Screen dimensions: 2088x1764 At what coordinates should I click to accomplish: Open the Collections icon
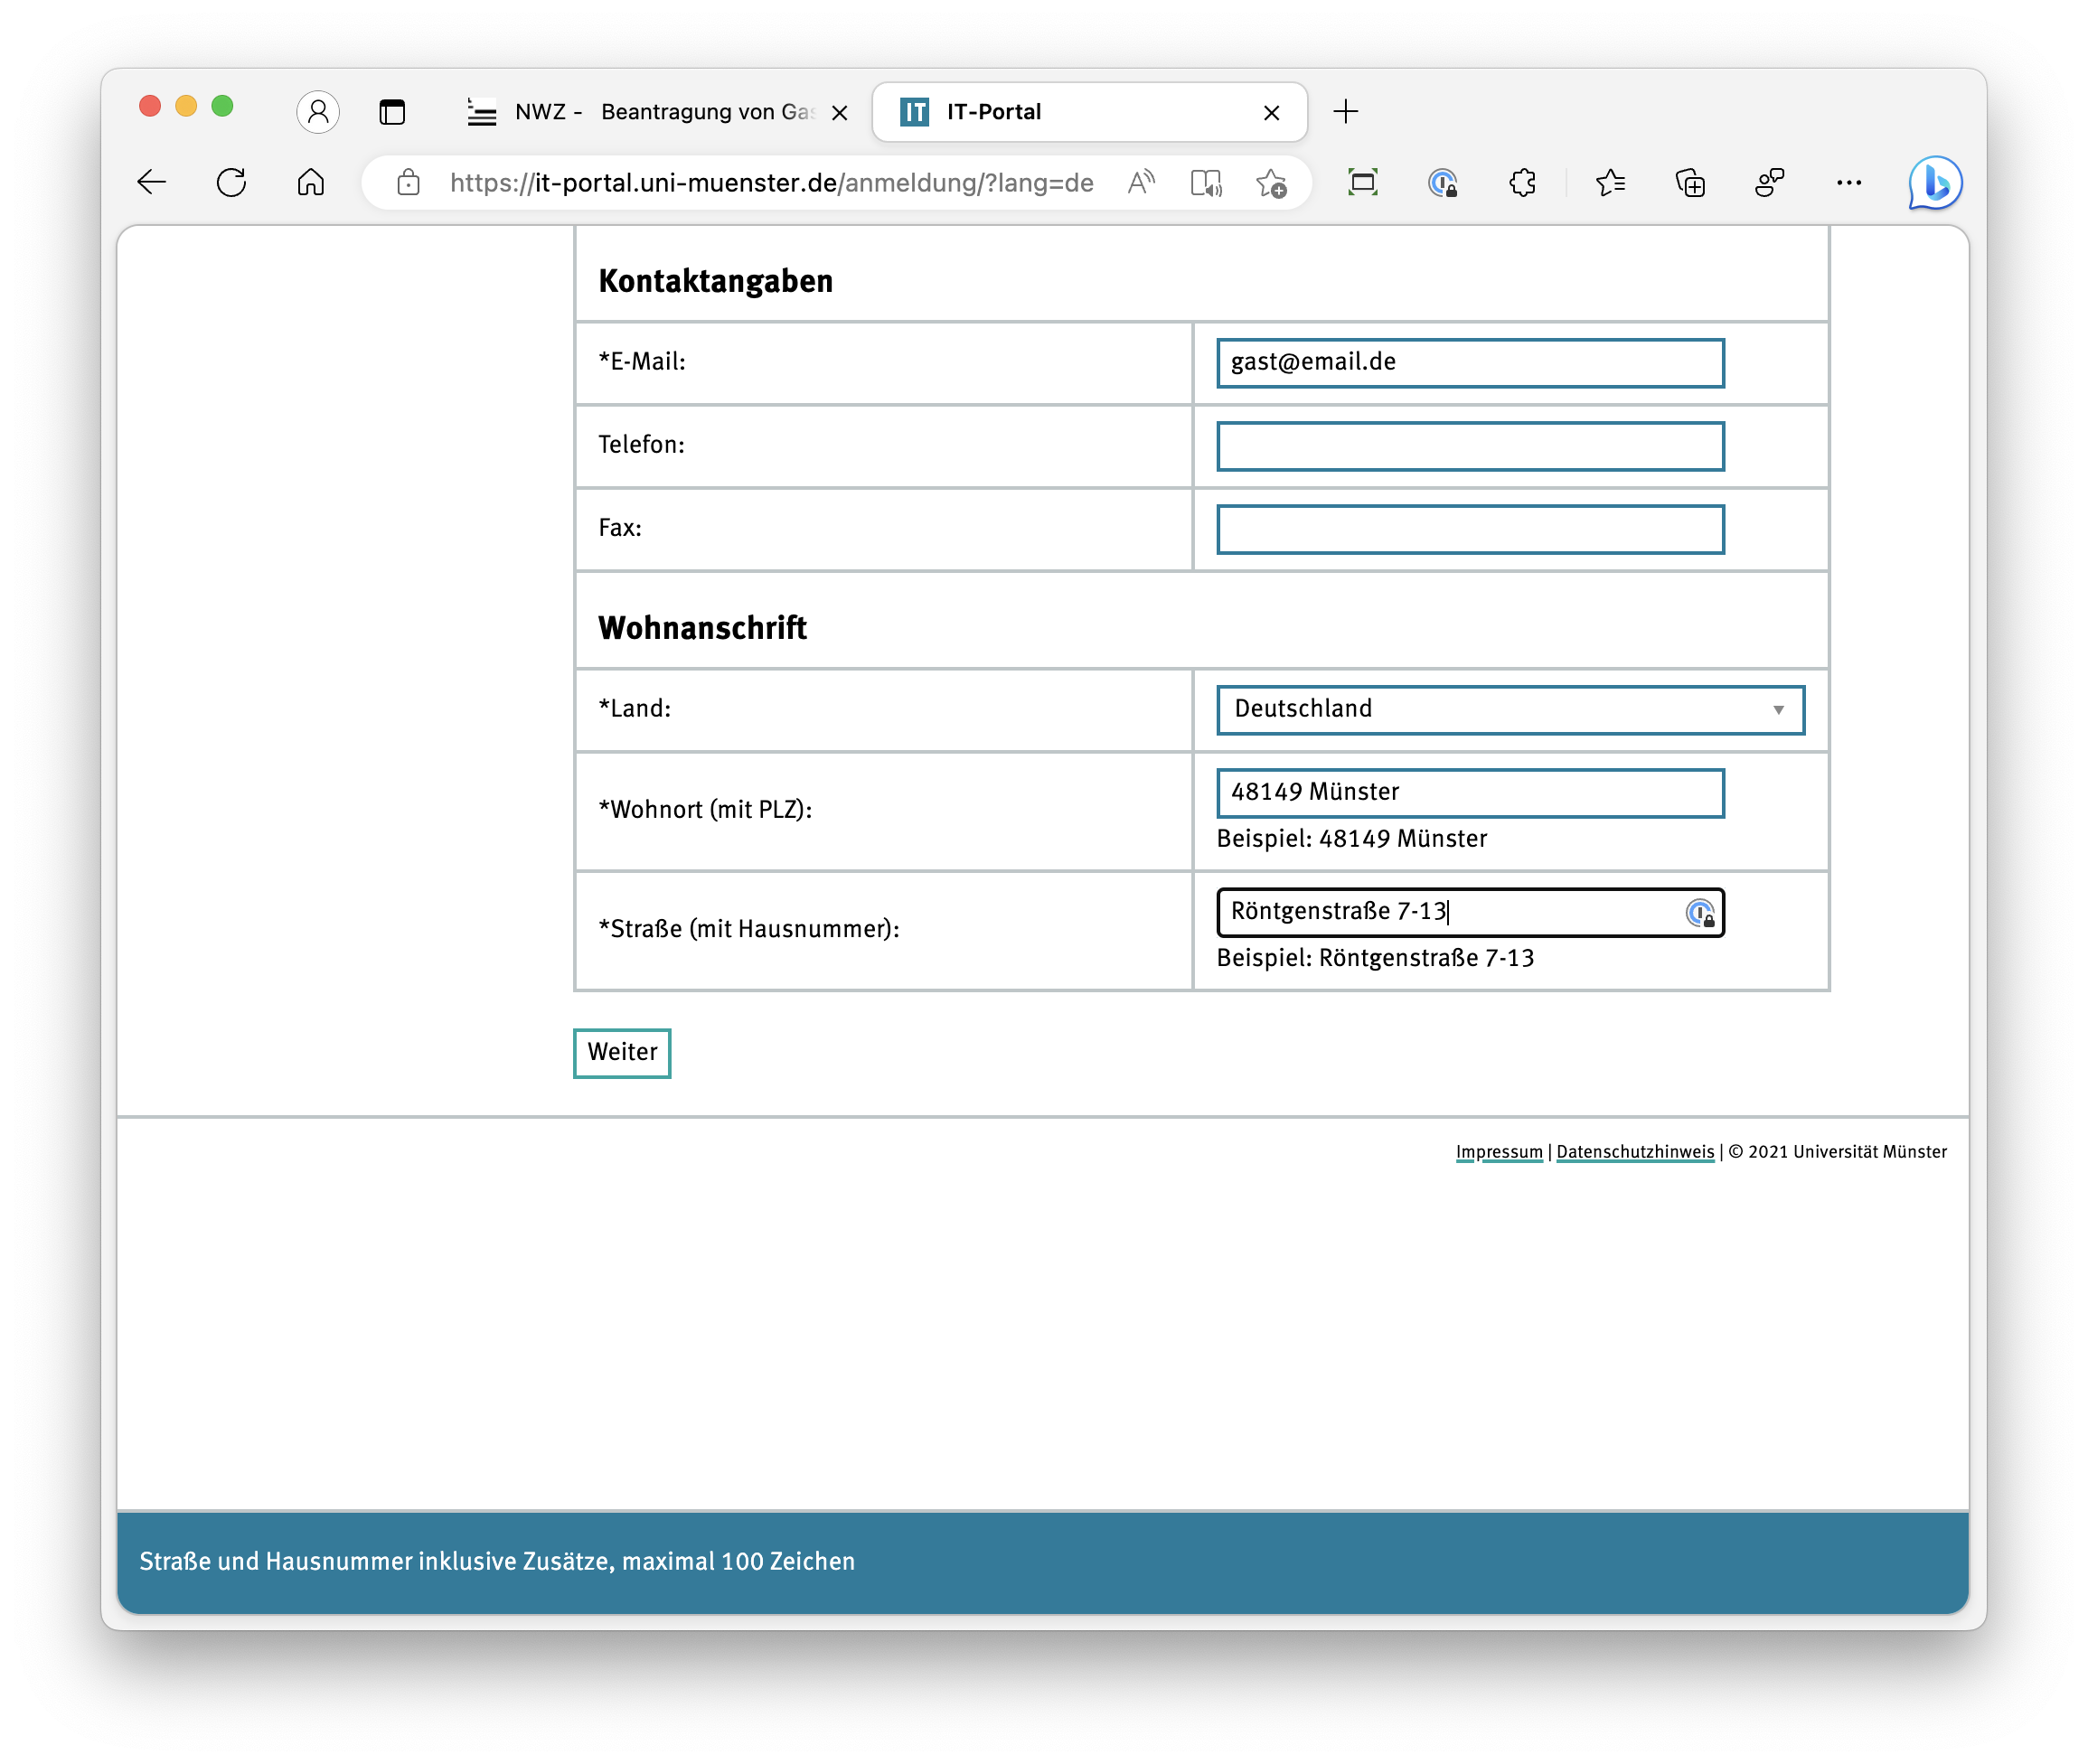pos(1690,183)
